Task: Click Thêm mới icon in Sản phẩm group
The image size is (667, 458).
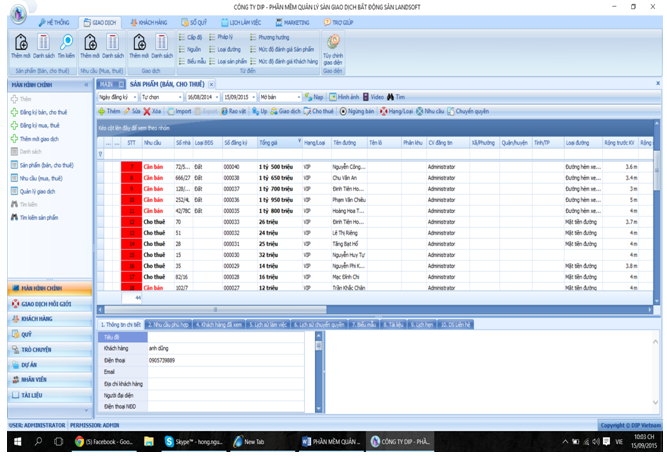Action: pos(21,43)
